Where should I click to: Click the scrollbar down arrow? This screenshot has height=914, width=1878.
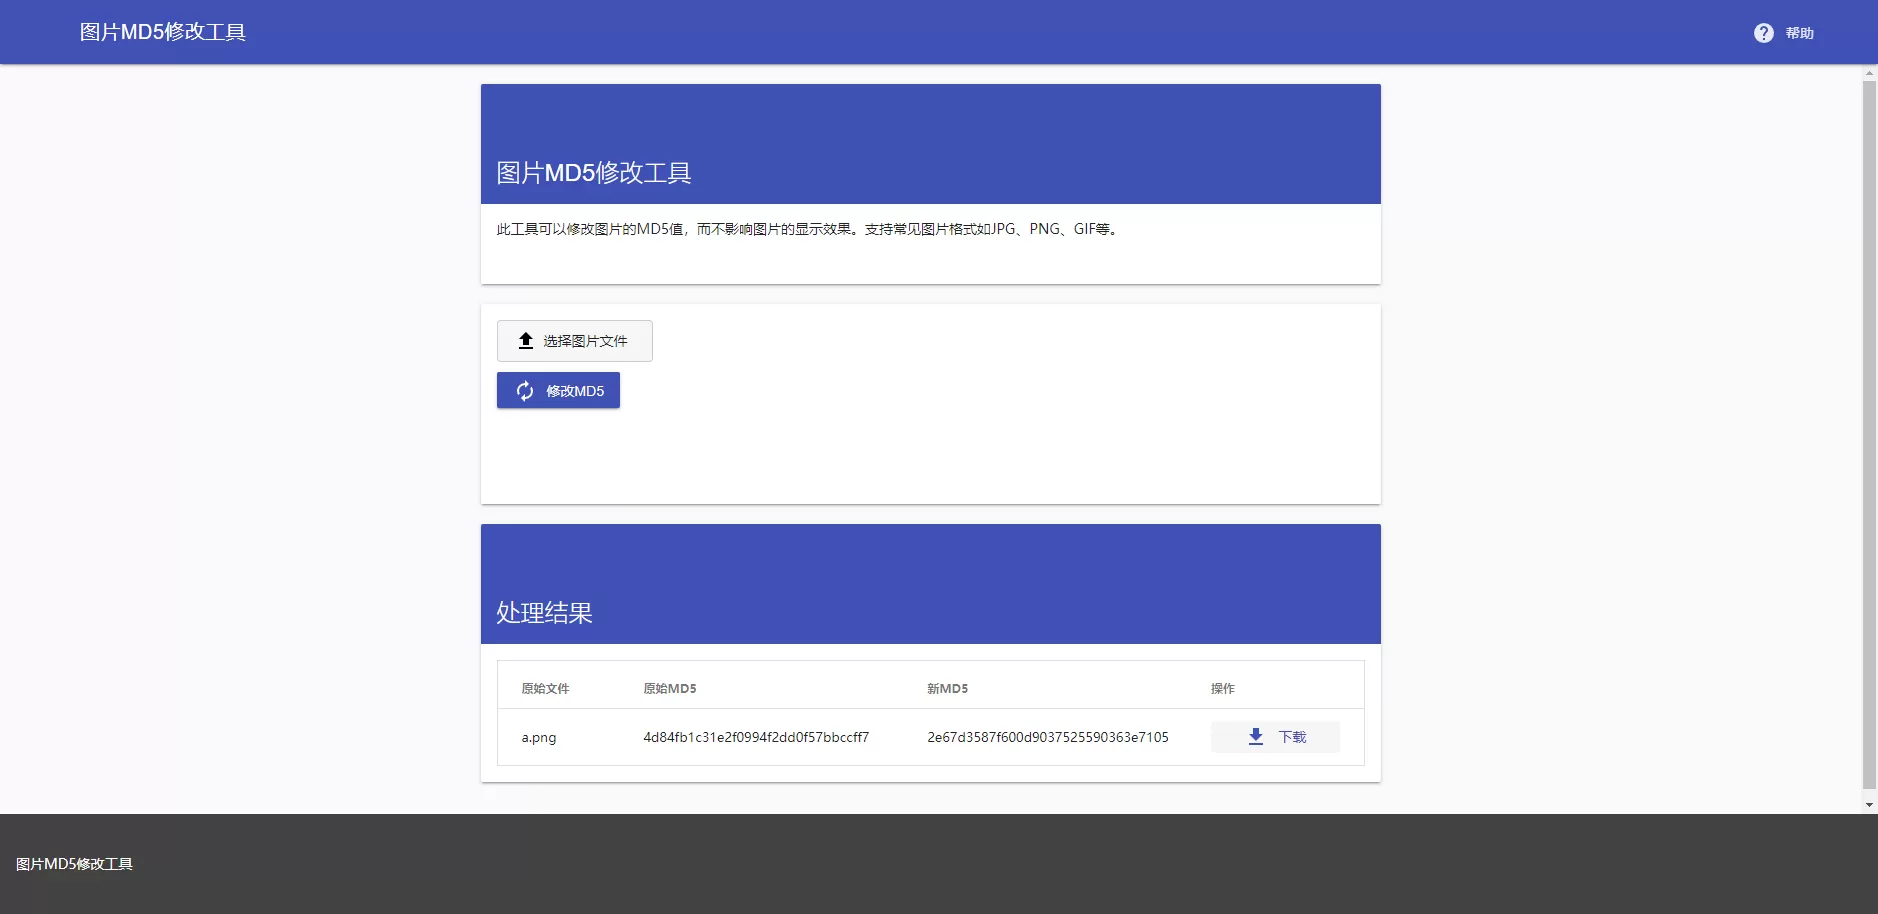pos(1869,805)
